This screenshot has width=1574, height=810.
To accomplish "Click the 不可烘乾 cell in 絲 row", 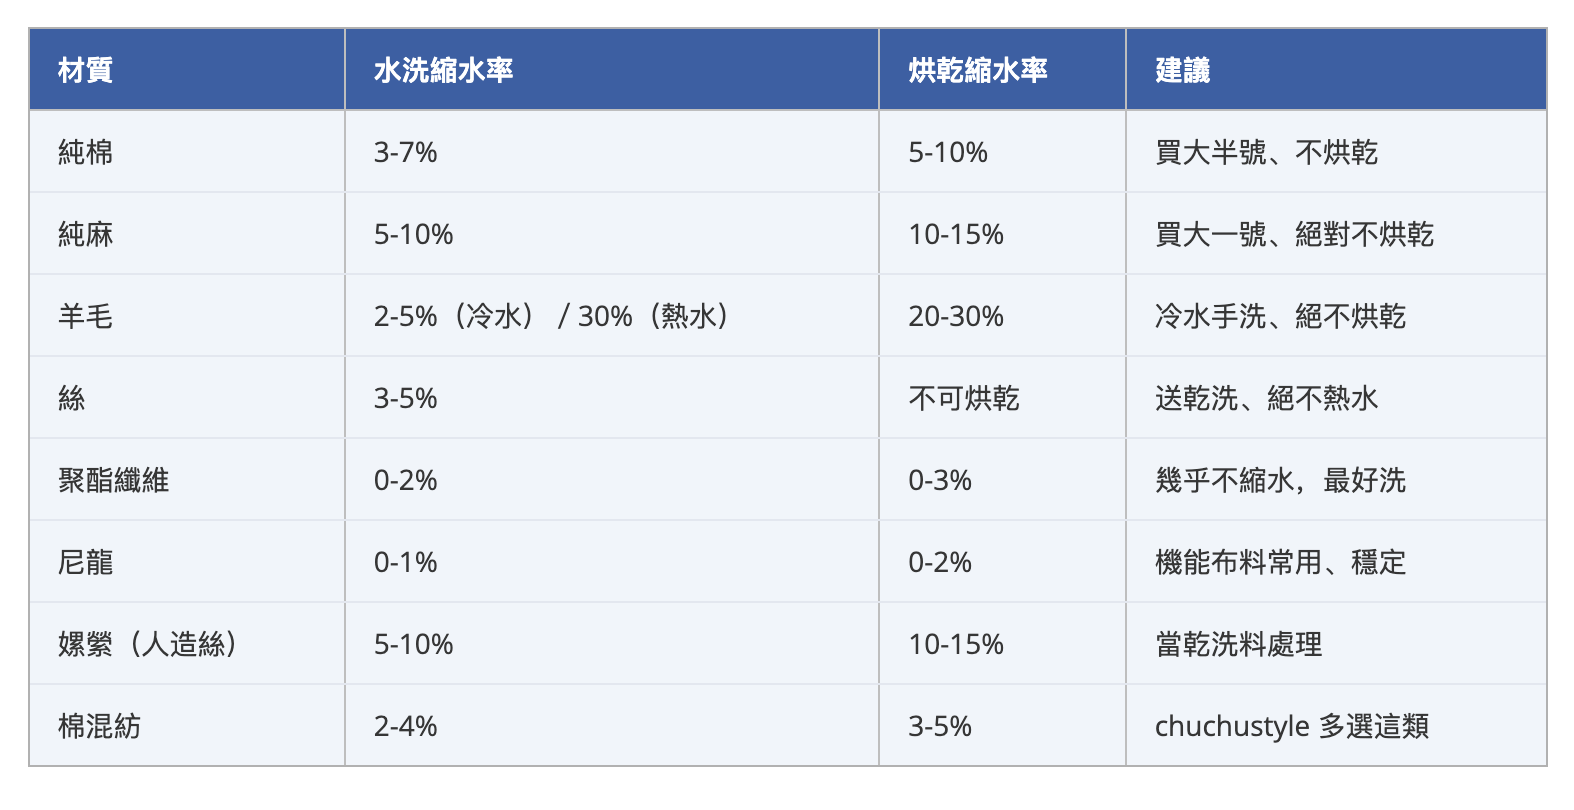I will click(x=963, y=398).
